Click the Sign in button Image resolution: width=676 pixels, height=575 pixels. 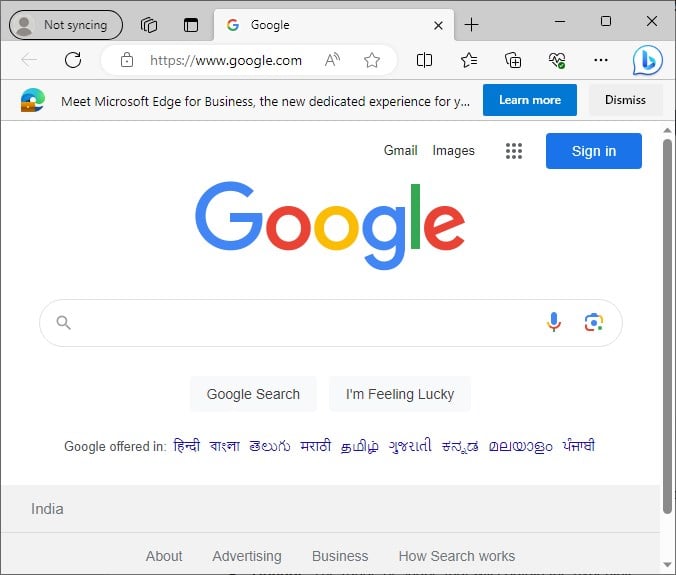coord(594,151)
